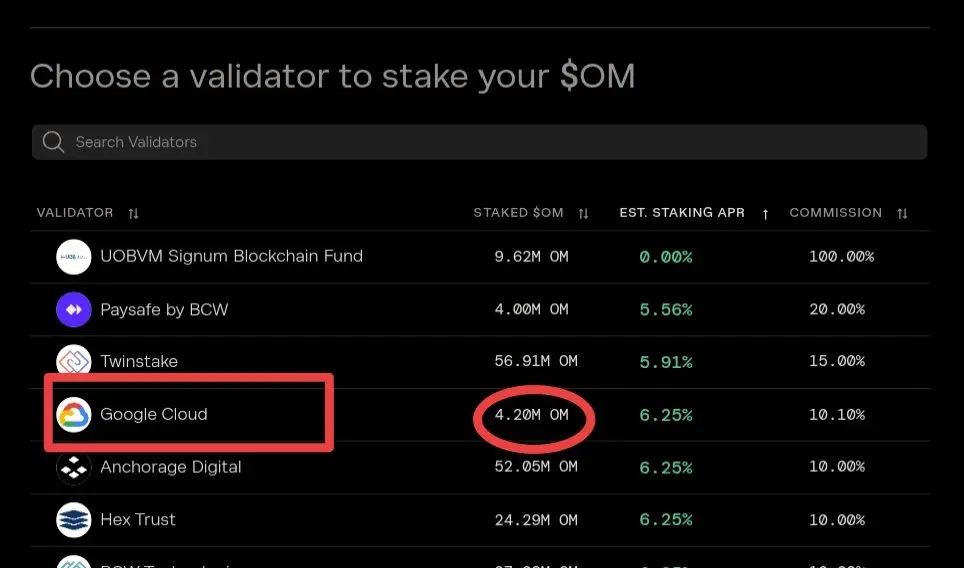
Task: Choose the Anchorage Digital validator name
Action: coord(171,467)
